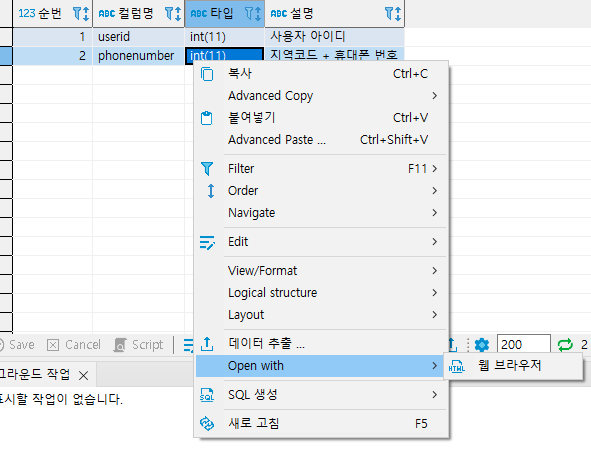
Task: Click the filter/sort icon in 컬럼명 header
Action: 173,14
